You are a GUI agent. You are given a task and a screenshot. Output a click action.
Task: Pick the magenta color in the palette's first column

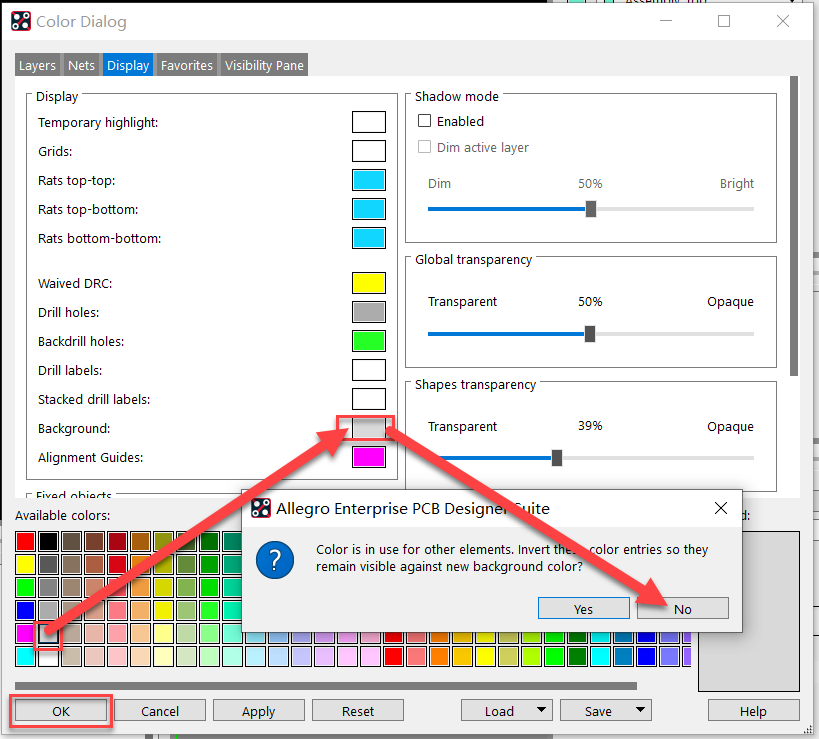[x=25, y=634]
